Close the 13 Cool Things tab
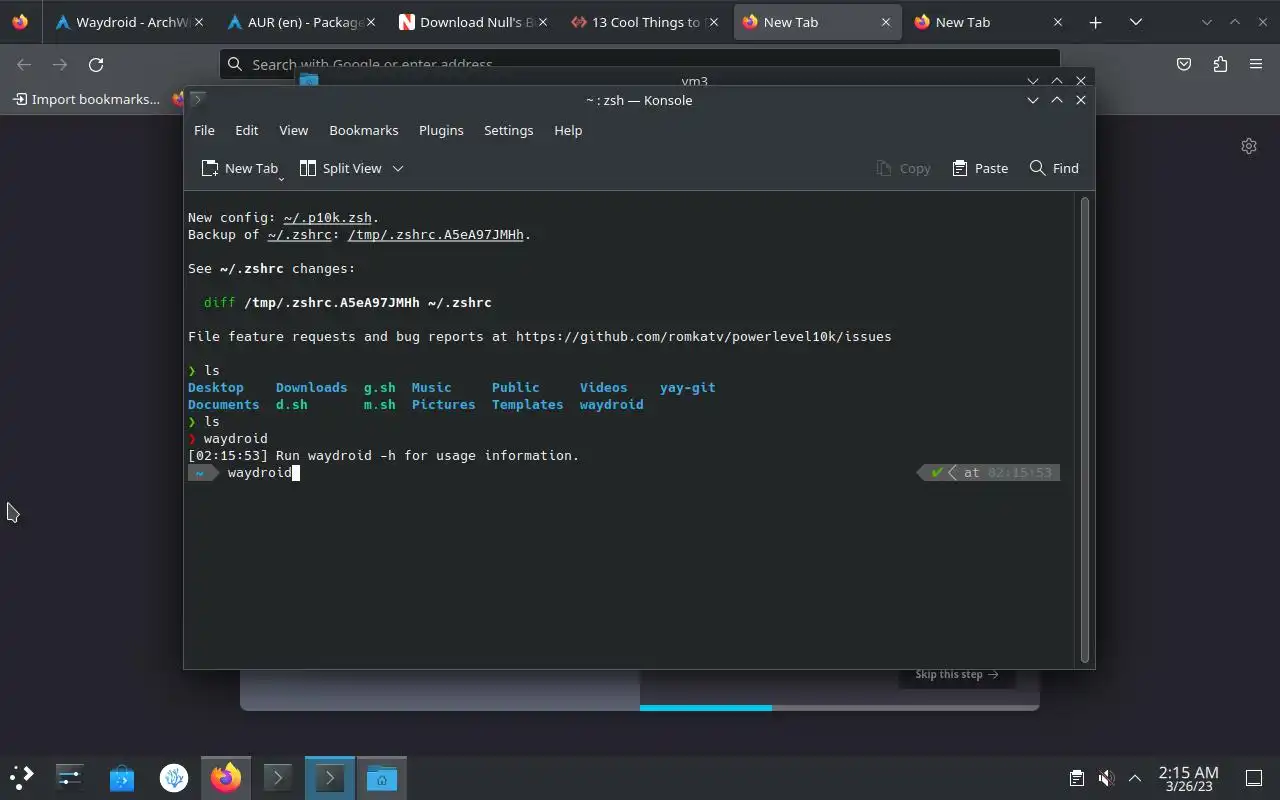1280x800 pixels. pyautogui.click(x=714, y=22)
